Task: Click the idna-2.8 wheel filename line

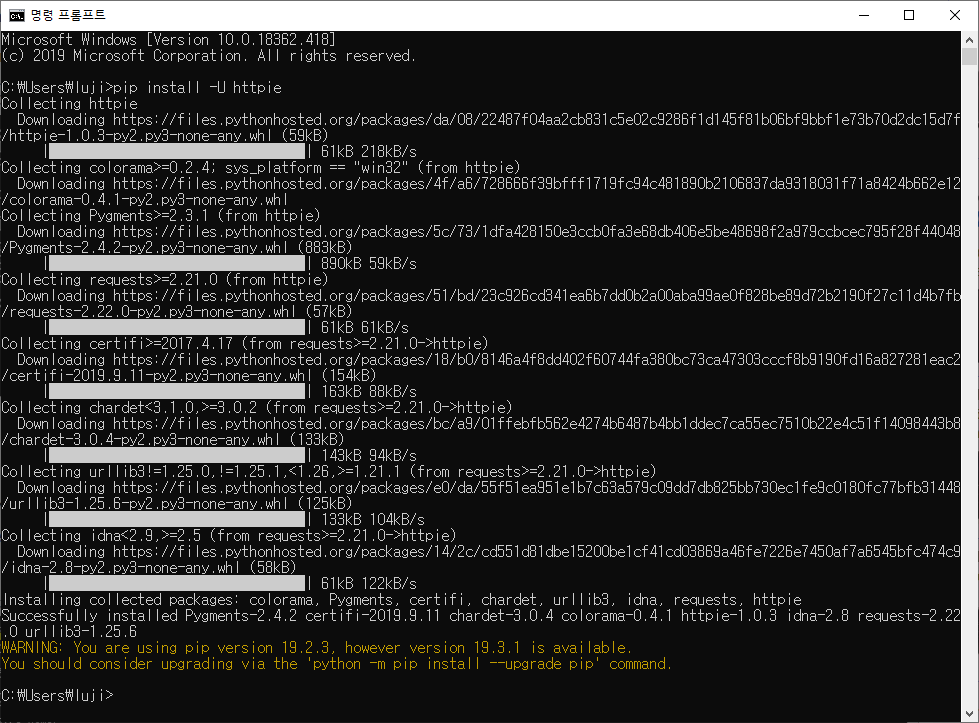Action: tap(149, 568)
